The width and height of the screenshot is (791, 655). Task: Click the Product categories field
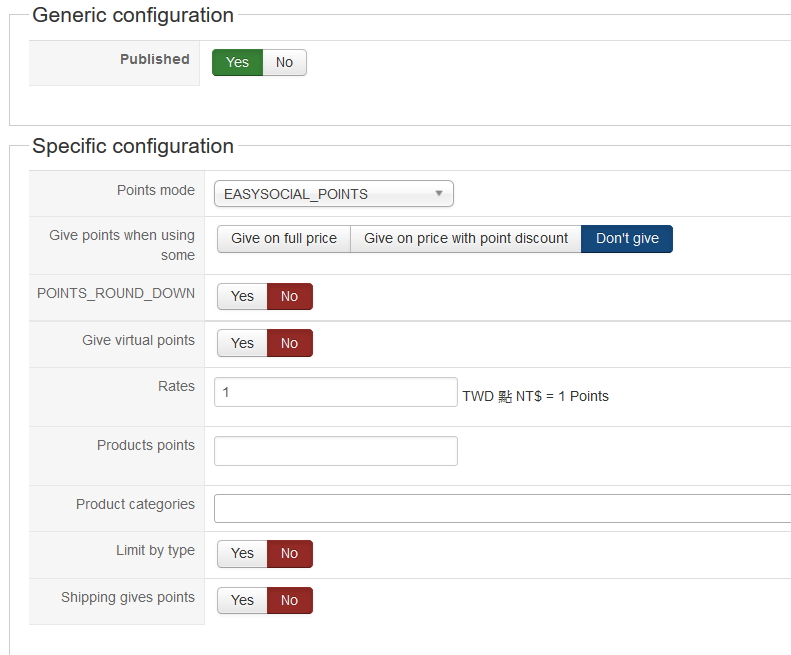click(502, 508)
